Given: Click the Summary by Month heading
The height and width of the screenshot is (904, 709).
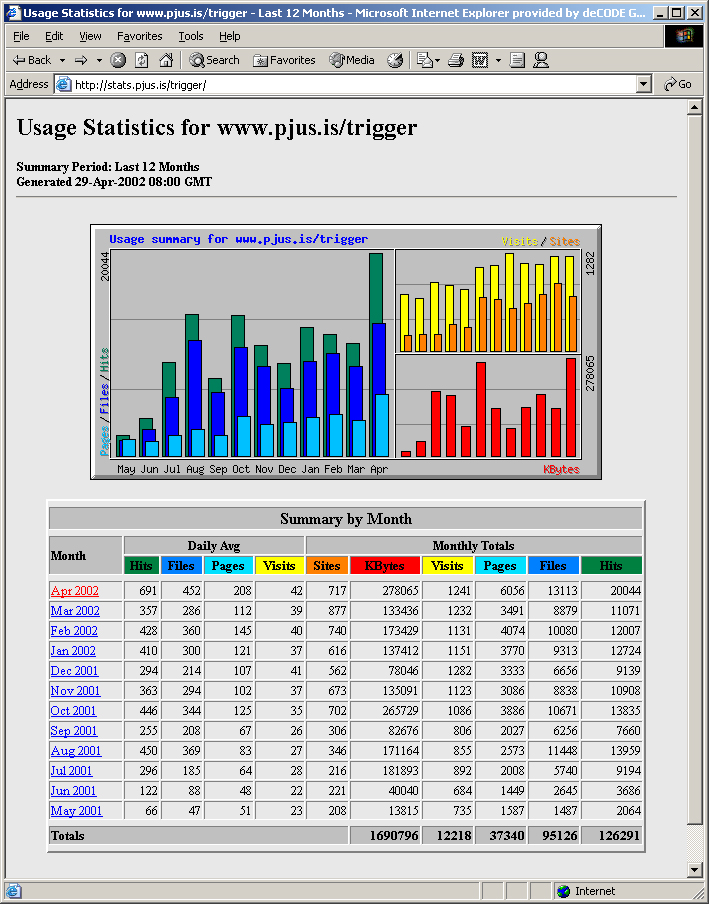Looking at the screenshot, I should 346,519.
